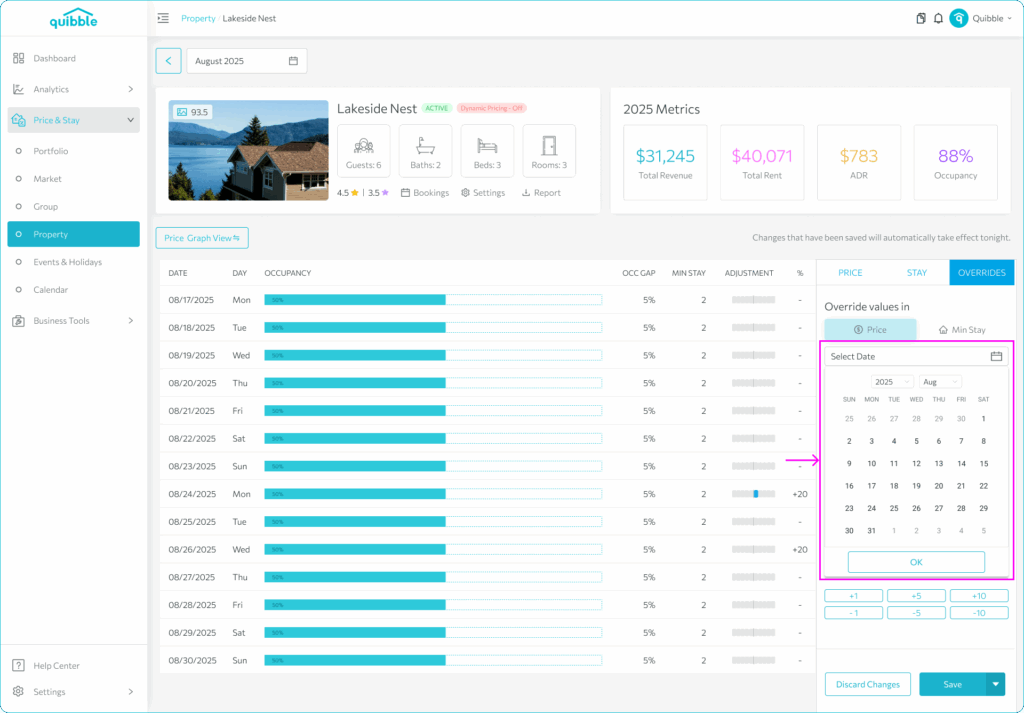The image size is (1024, 713).
Task: Click the 93.5 image score badge
Action: coord(193,112)
